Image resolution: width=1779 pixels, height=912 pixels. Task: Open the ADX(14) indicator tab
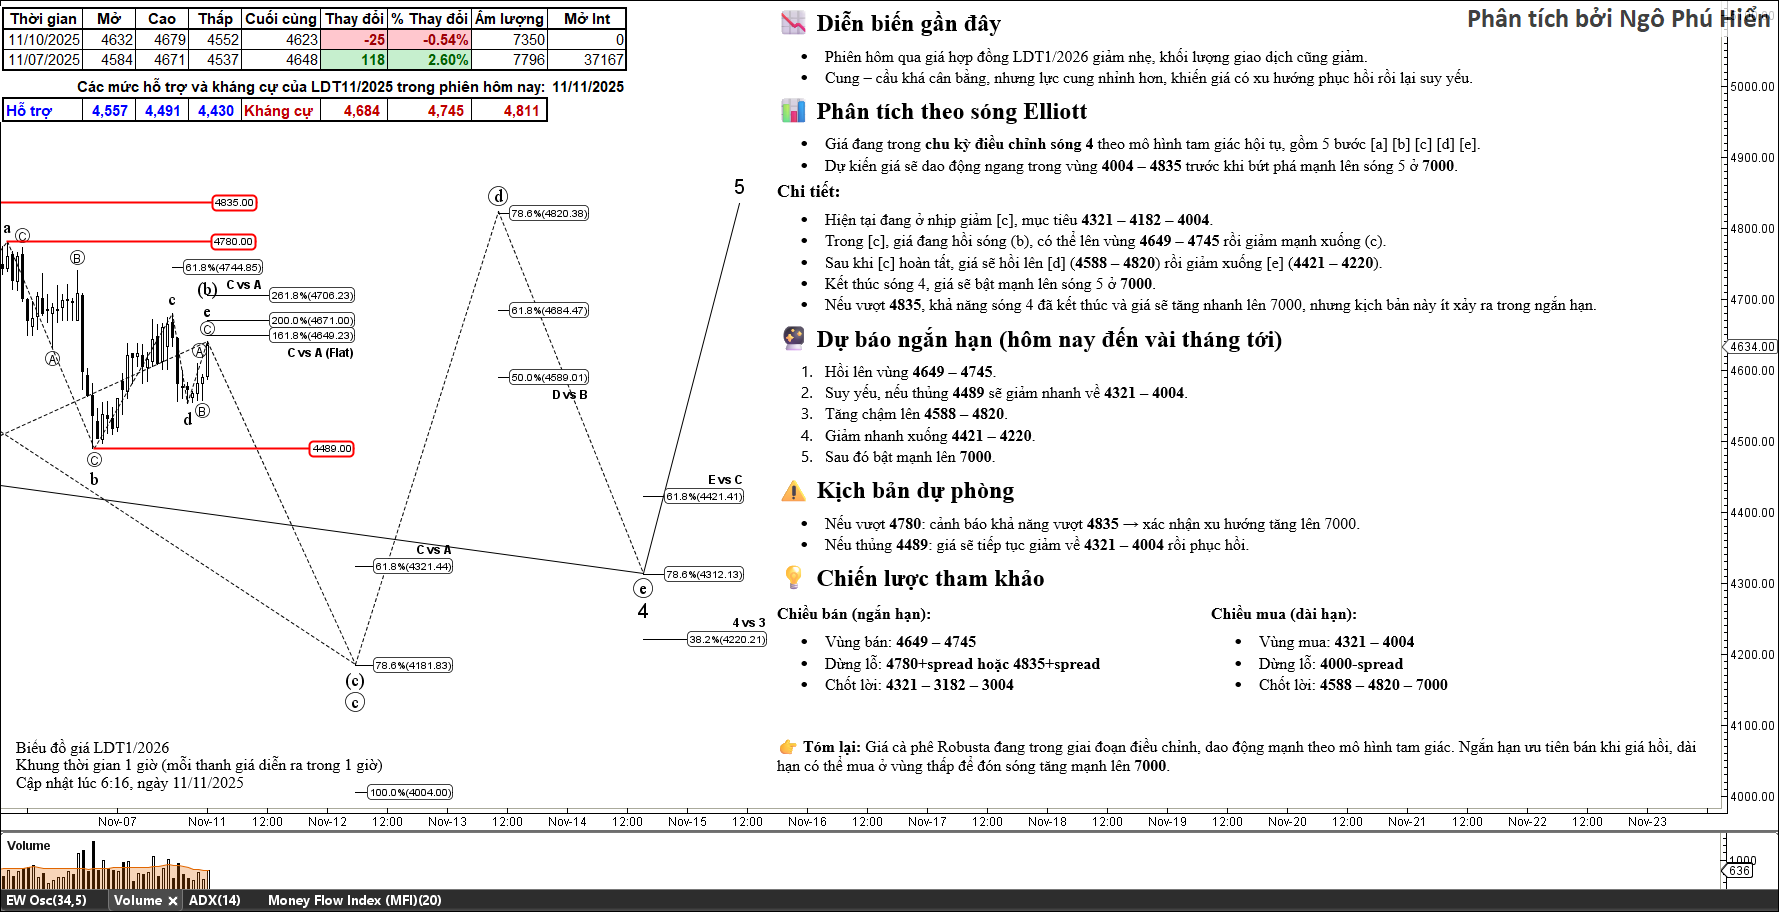click(215, 901)
